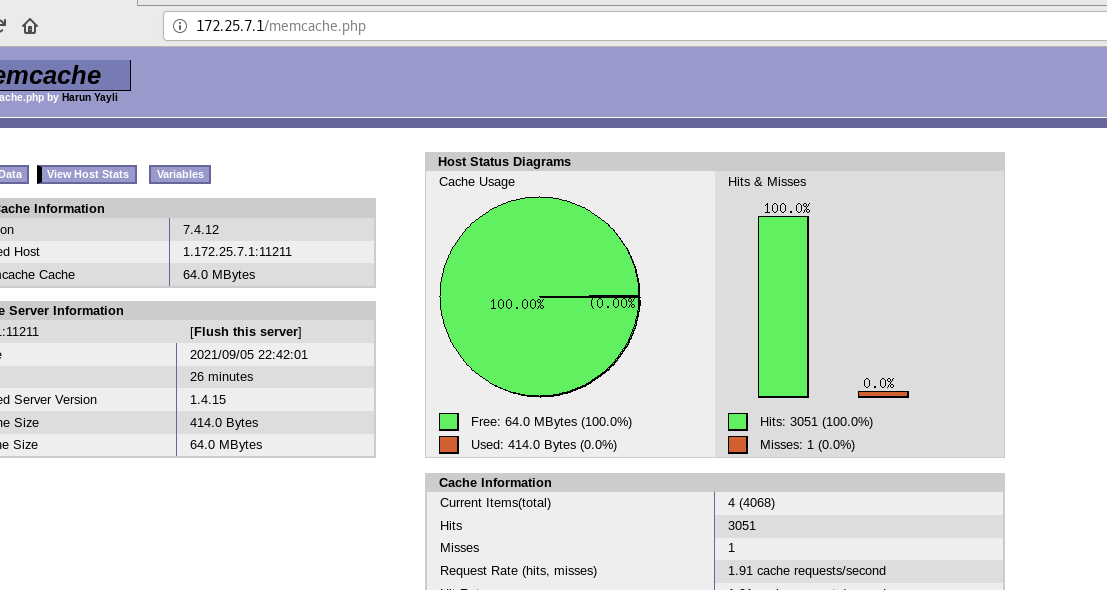Click the Hits: 3051 (100.0%) legend text
Image resolution: width=1107 pixels, height=590 pixels.
[816, 422]
